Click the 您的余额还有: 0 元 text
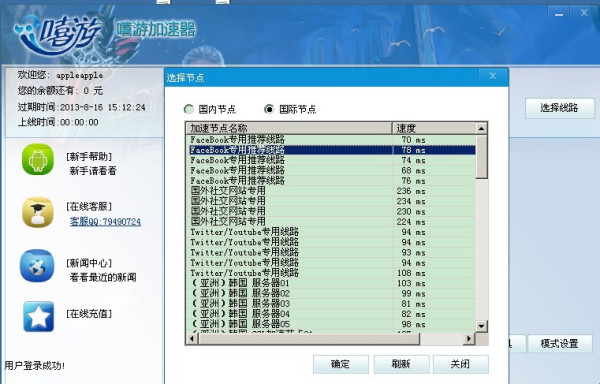 point(60,91)
